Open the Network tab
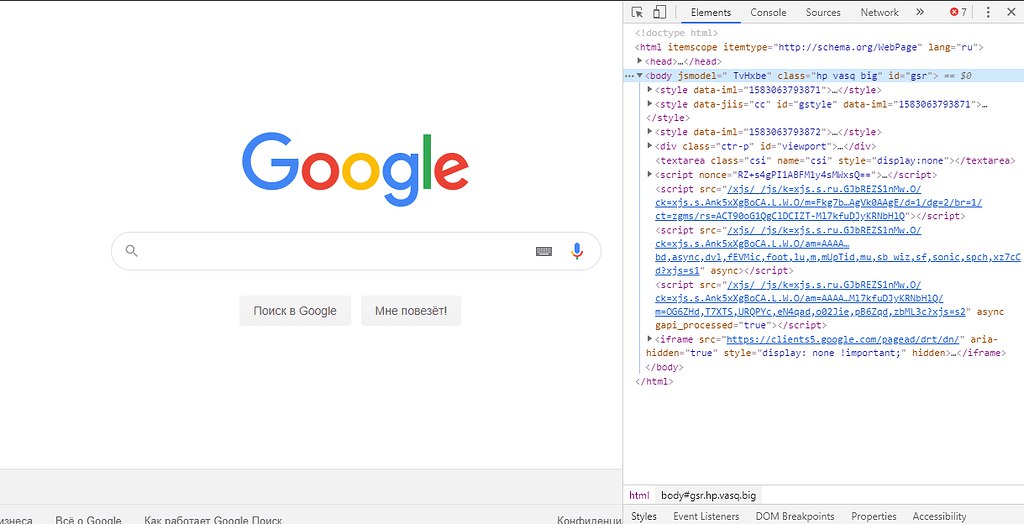Image resolution: width=1024 pixels, height=524 pixels. 879,12
